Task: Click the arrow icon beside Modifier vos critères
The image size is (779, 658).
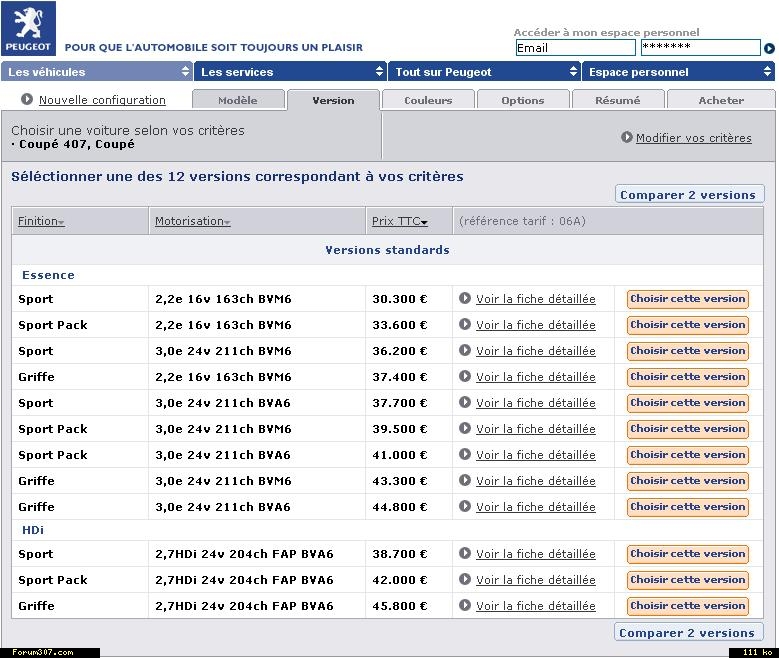Action: point(627,138)
